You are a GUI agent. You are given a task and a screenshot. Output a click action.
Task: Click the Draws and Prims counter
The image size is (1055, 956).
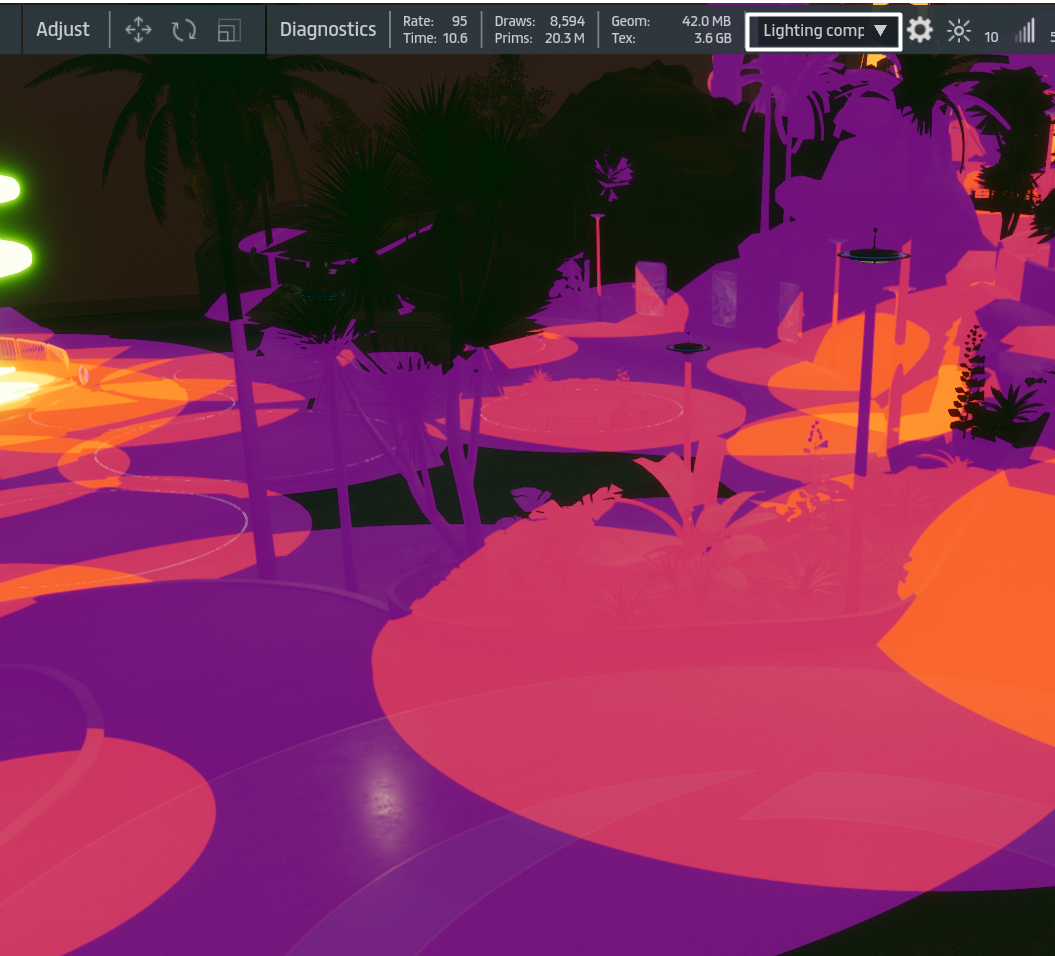[539, 30]
